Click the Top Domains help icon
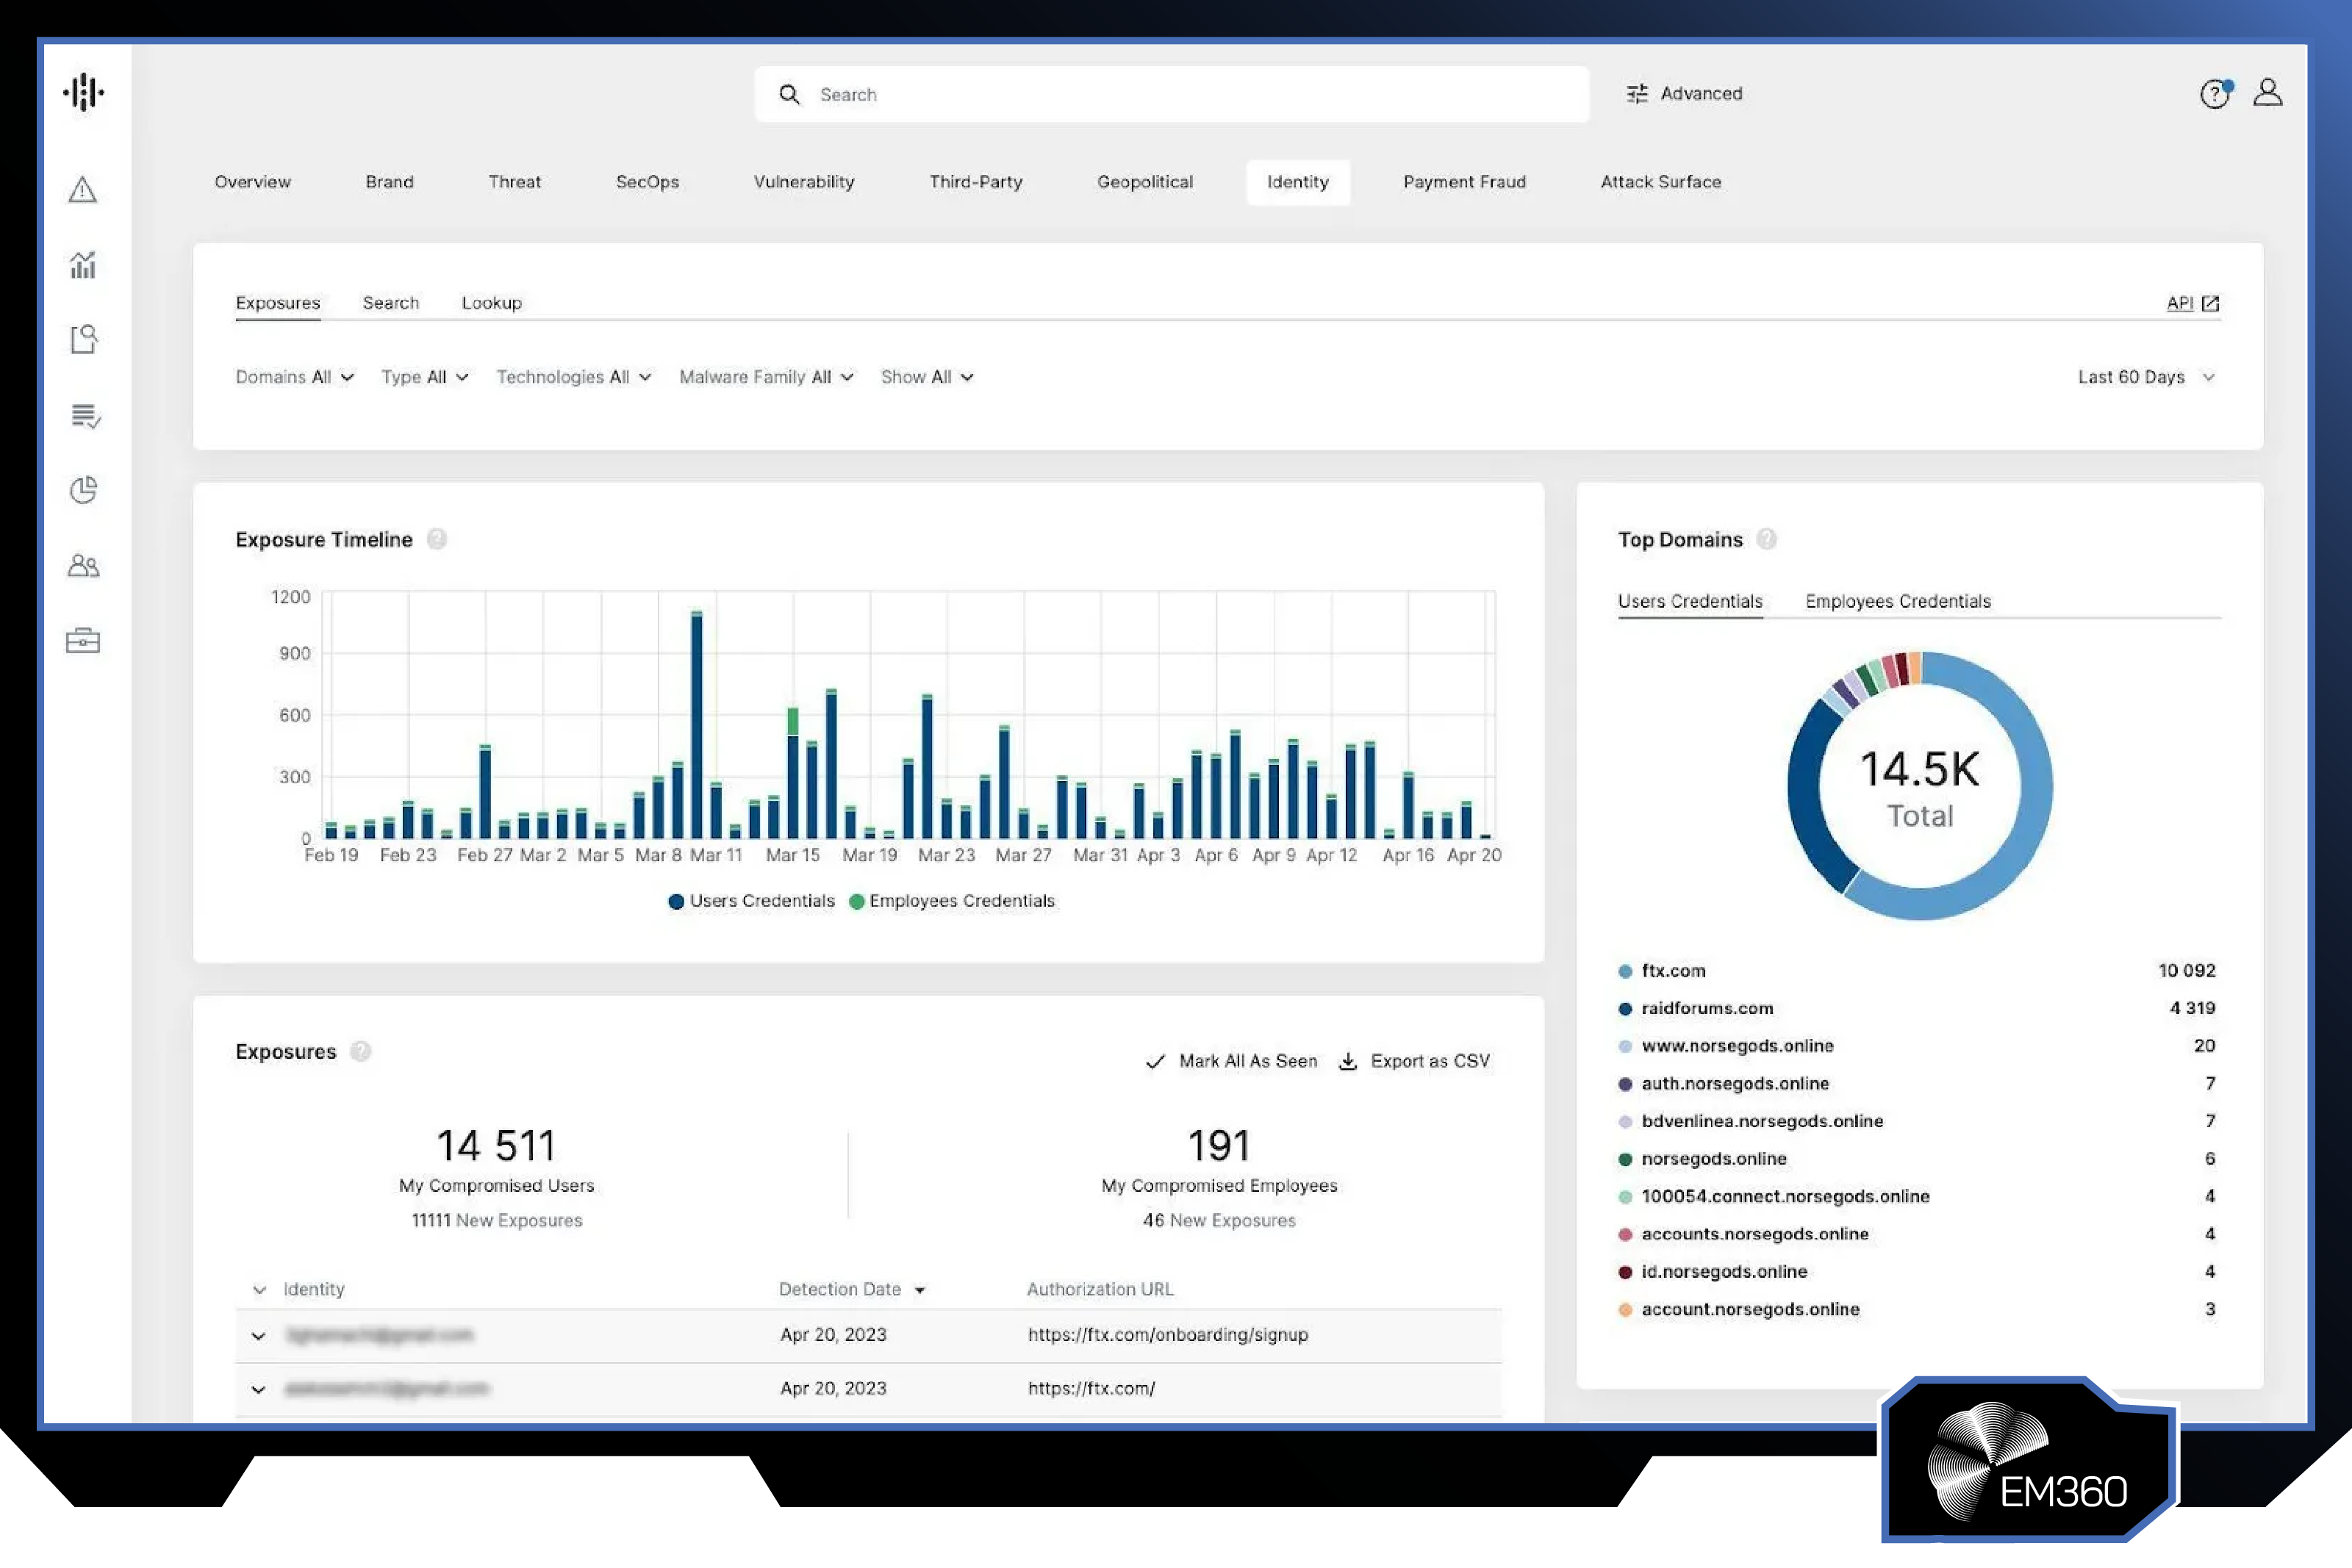2352x1568 pixels. 1767,540
